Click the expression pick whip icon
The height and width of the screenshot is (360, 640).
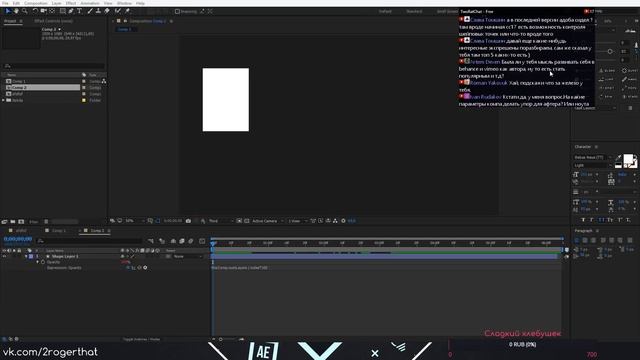(x=139, y=268)
